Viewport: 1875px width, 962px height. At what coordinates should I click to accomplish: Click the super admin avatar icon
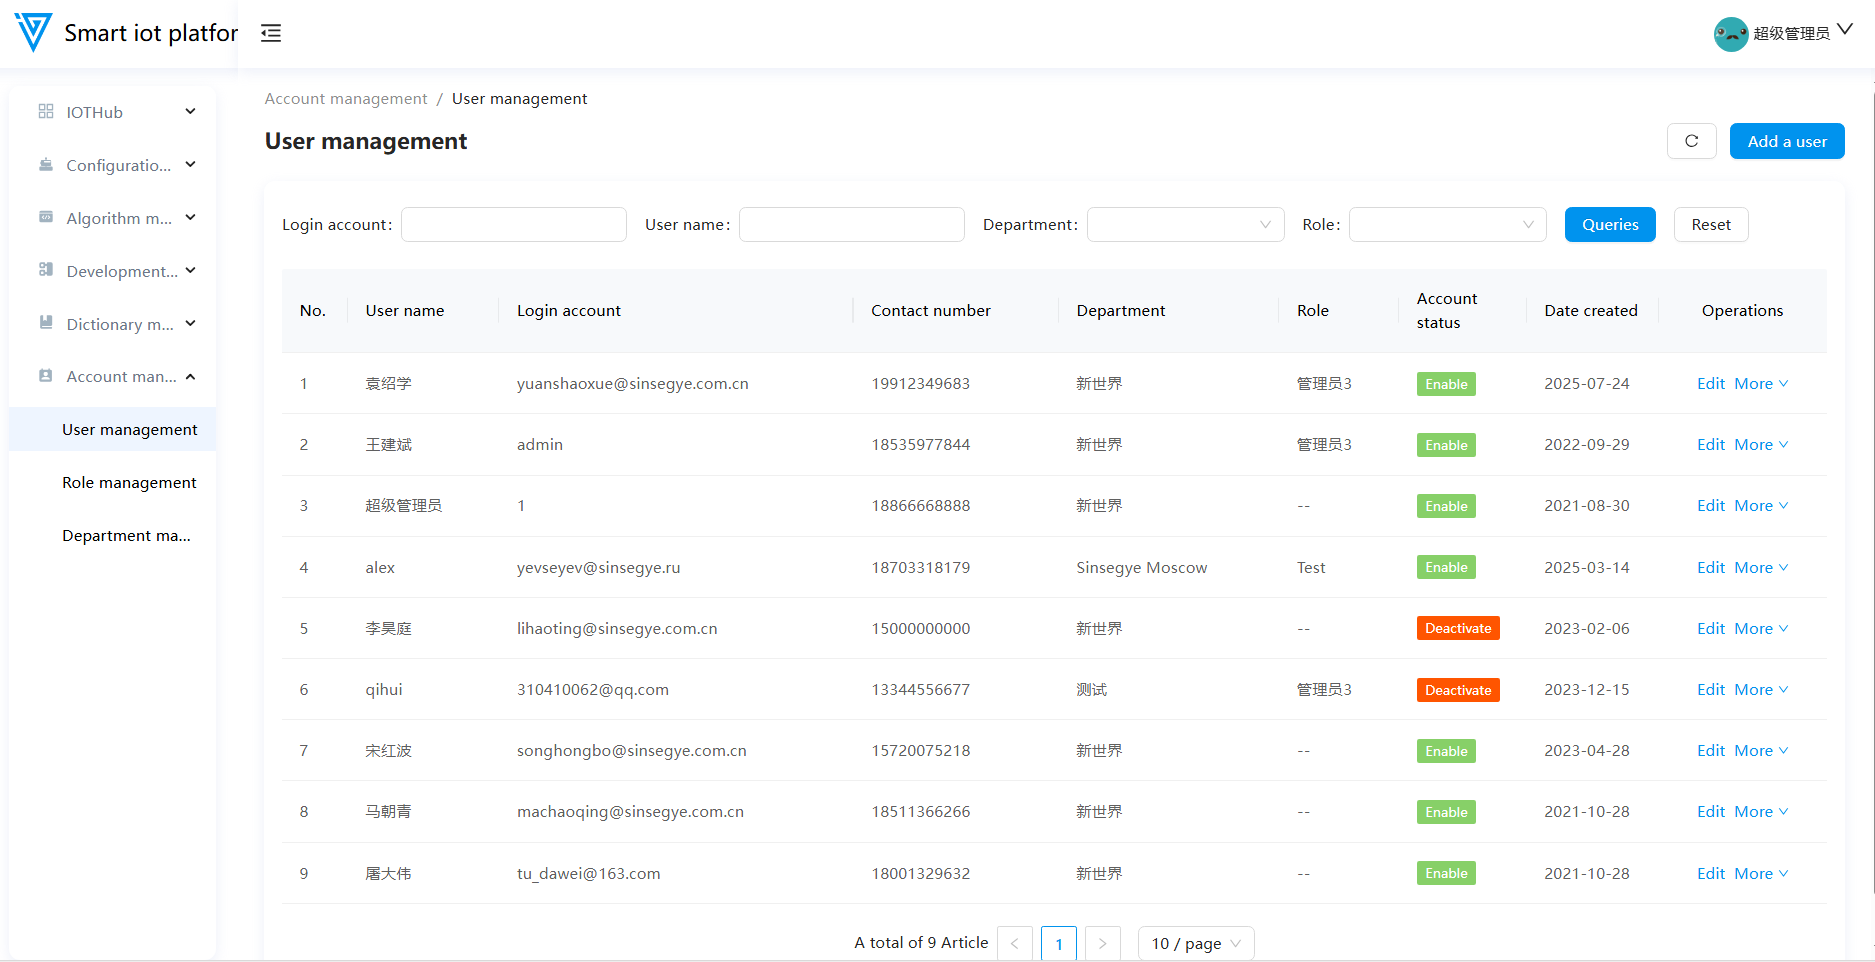pyautogui.click(x=1730, y=34)
